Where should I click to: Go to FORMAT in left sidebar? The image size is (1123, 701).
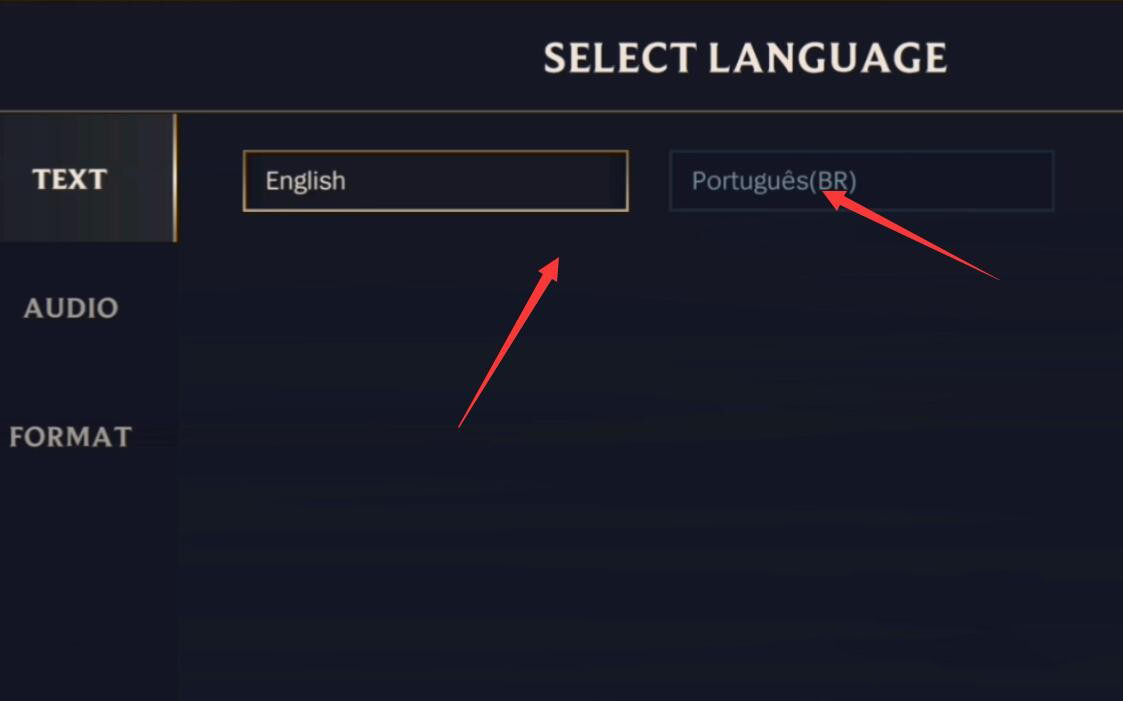coord(71,437)
